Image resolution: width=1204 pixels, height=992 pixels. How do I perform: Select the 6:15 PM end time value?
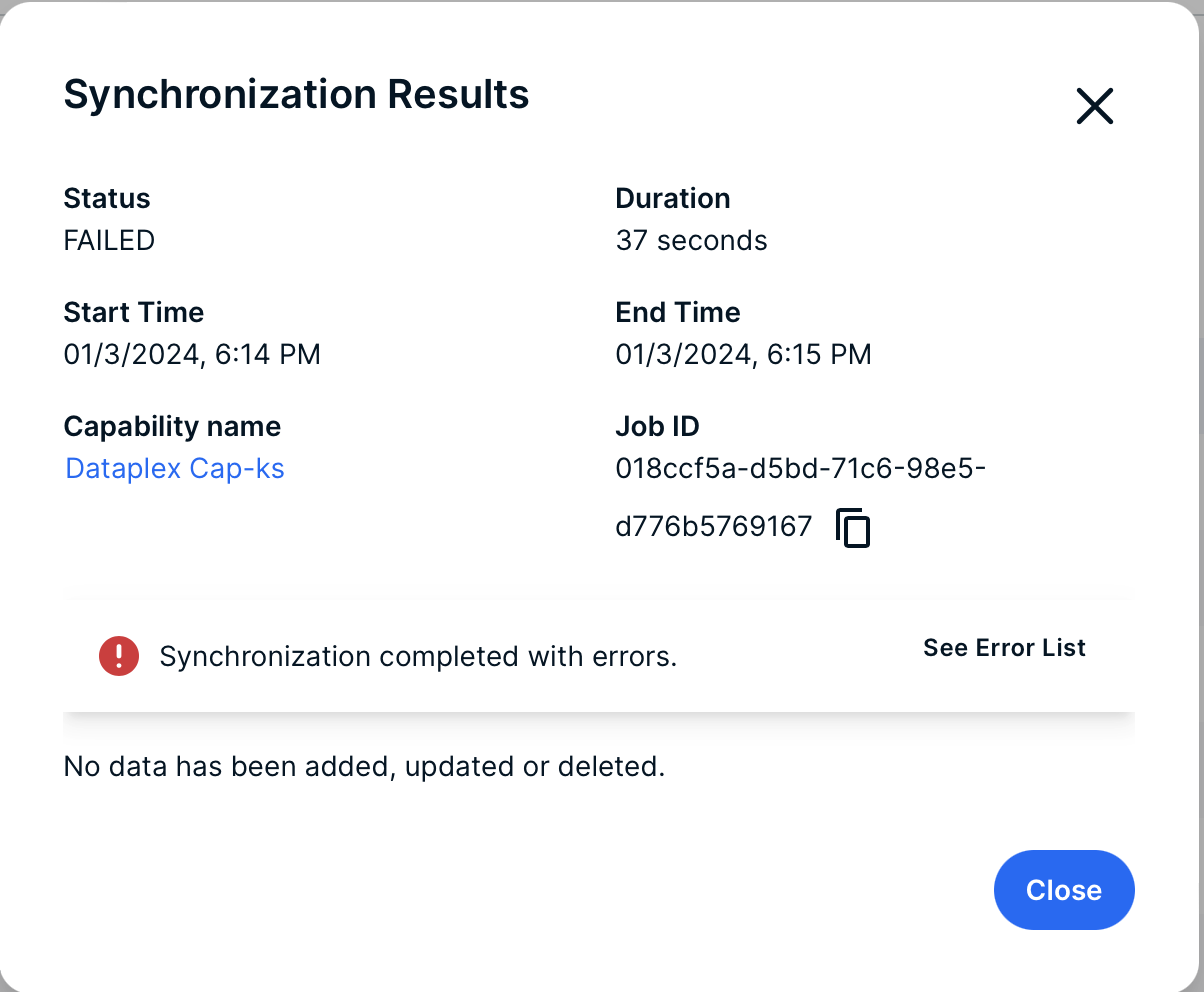click(x=744, y=354)
